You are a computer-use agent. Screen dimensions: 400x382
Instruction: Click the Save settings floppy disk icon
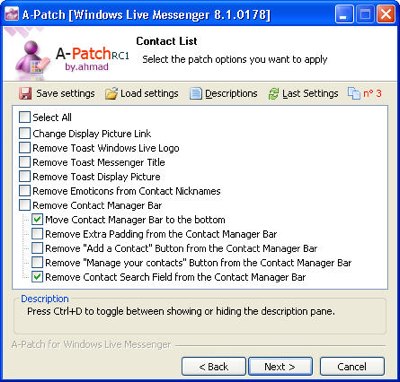click(25, 94)
